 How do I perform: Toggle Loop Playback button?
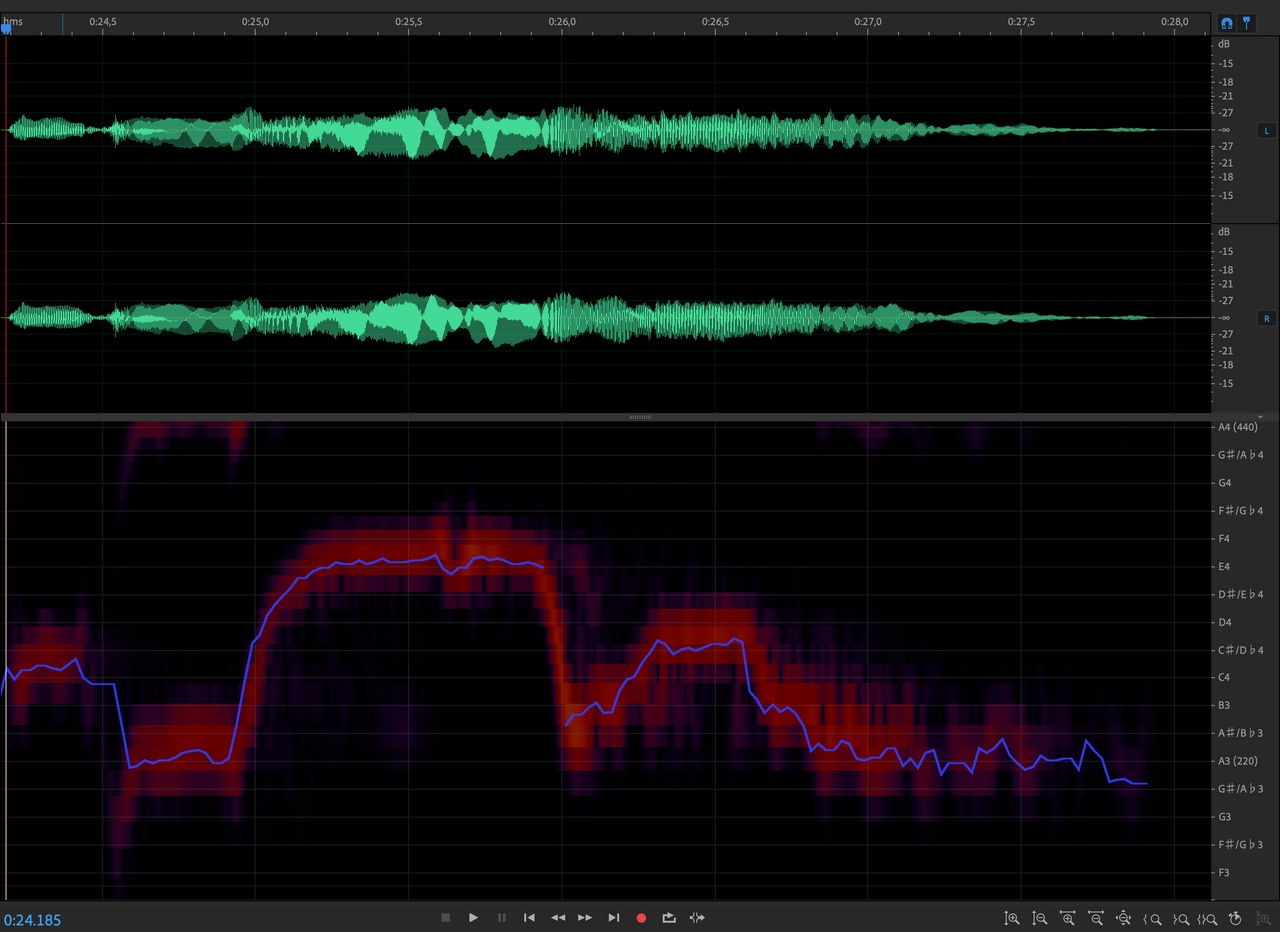click(x=669, y=918)
